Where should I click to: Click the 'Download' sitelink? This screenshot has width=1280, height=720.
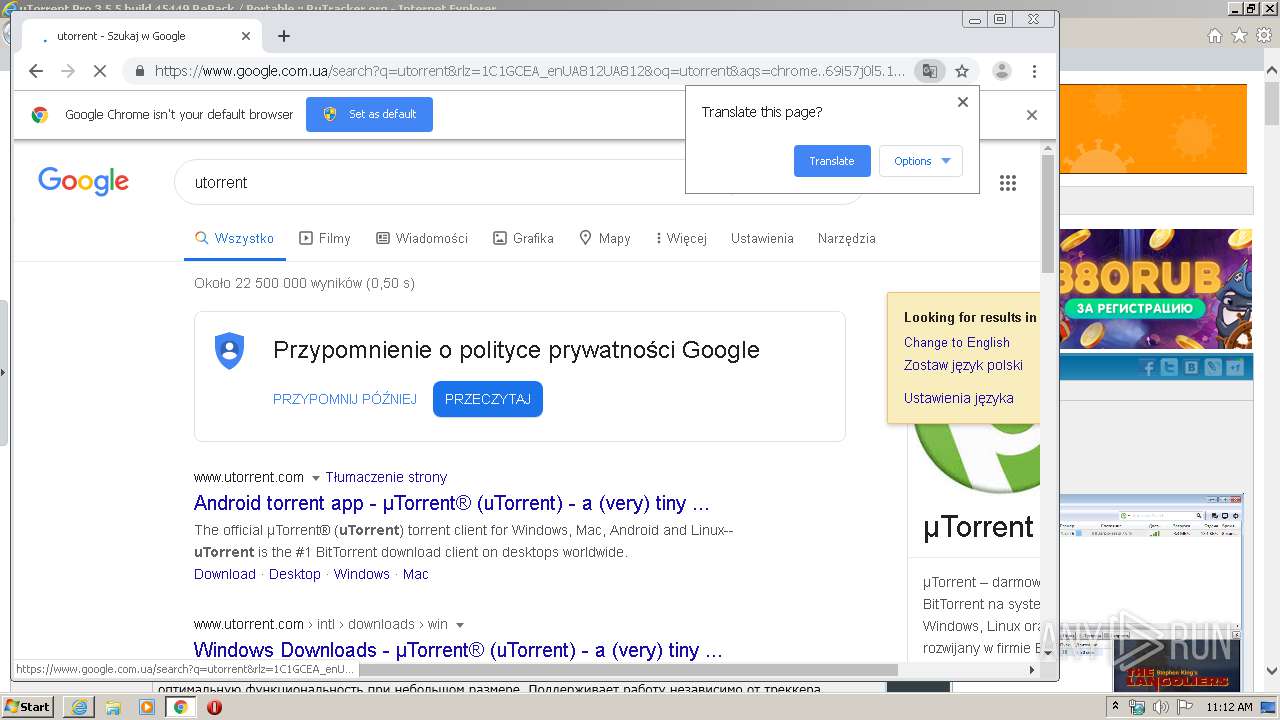coord(225,574)
